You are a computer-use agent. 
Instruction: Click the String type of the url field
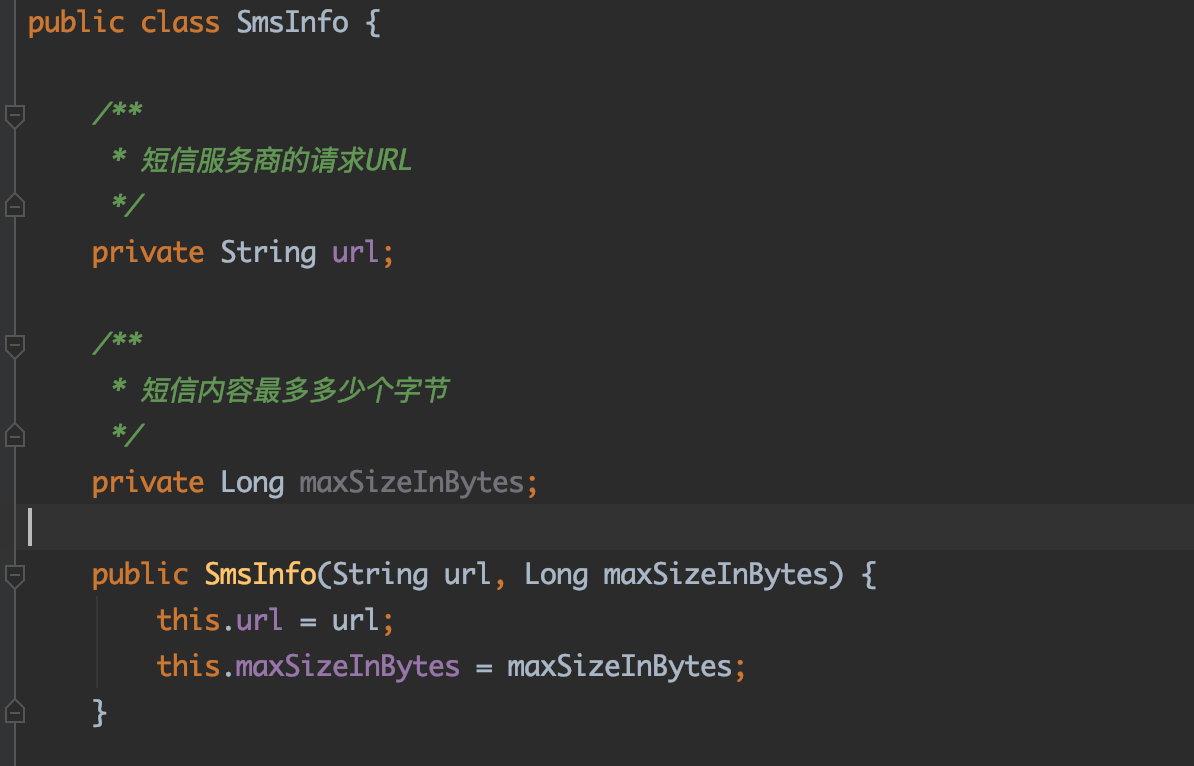coord(268,252)
